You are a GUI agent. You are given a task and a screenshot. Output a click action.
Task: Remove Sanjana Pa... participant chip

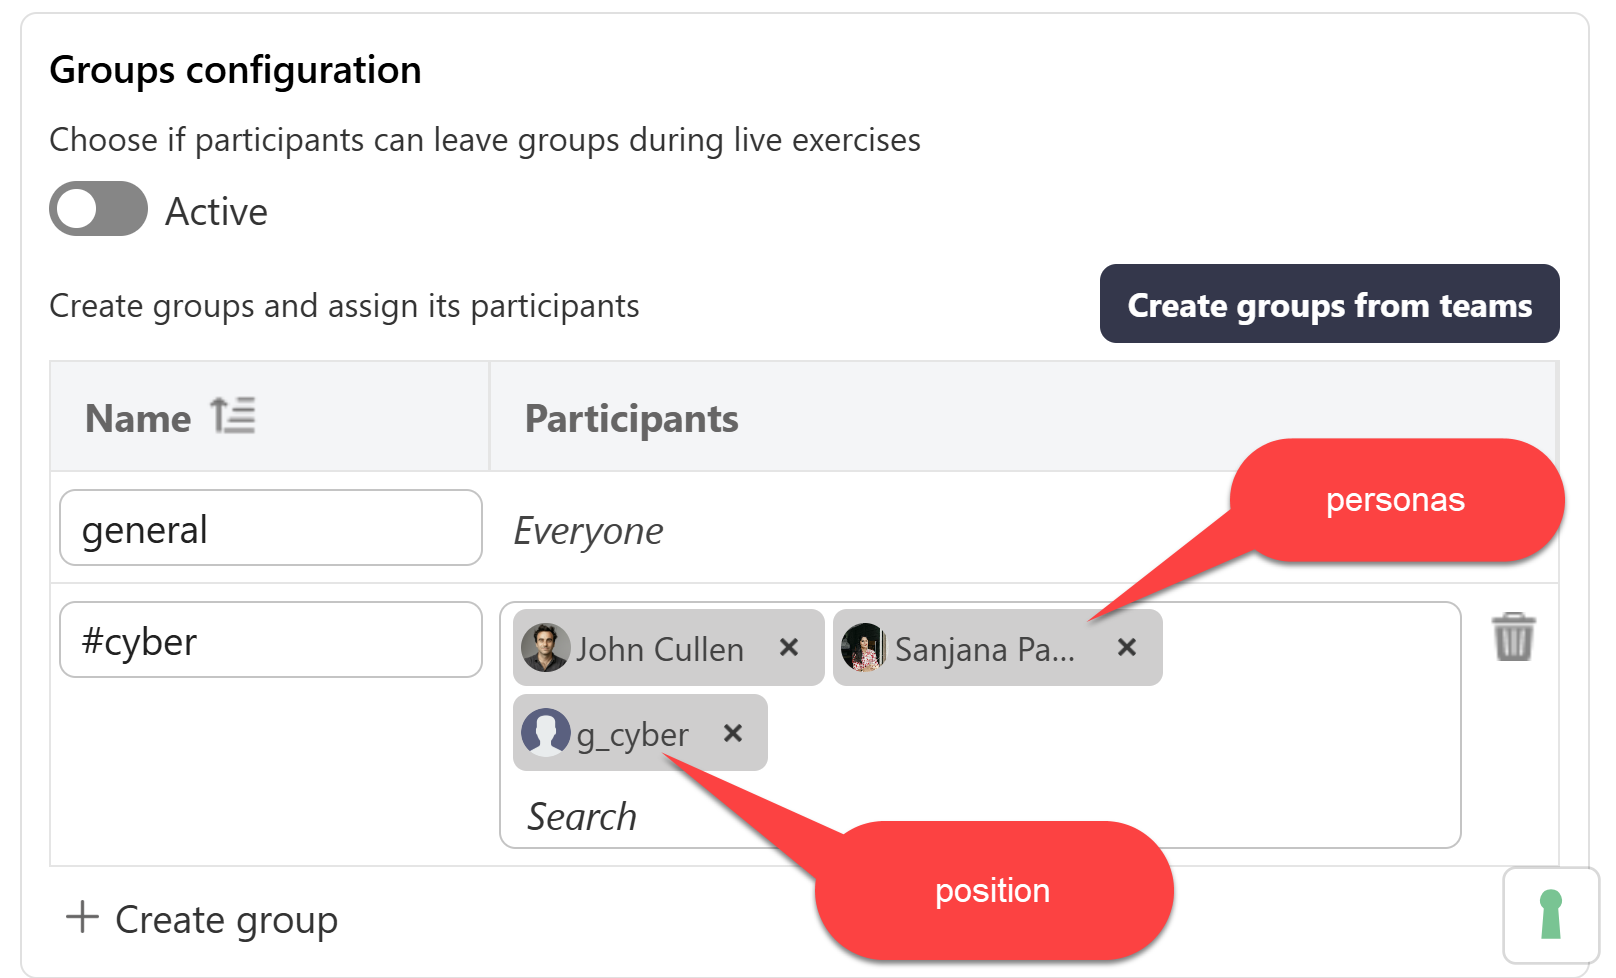(x=1127, y=648)
